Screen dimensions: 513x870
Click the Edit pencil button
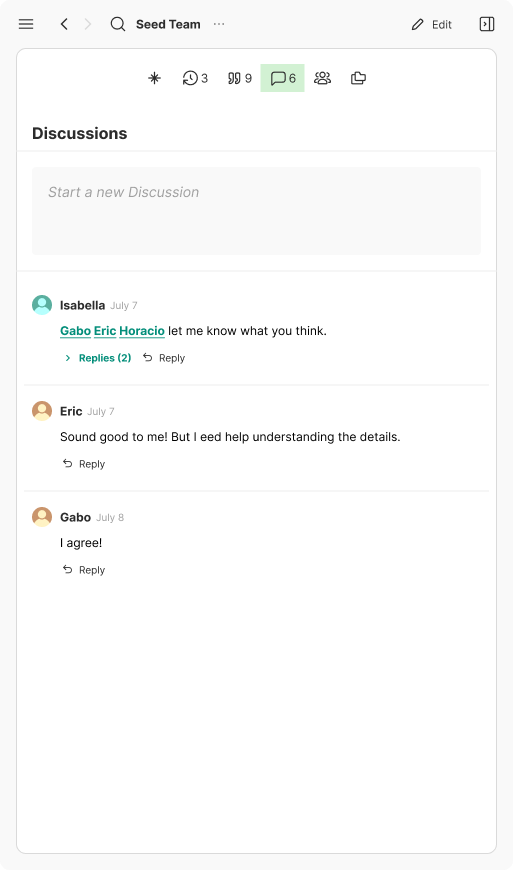(431, 24)
